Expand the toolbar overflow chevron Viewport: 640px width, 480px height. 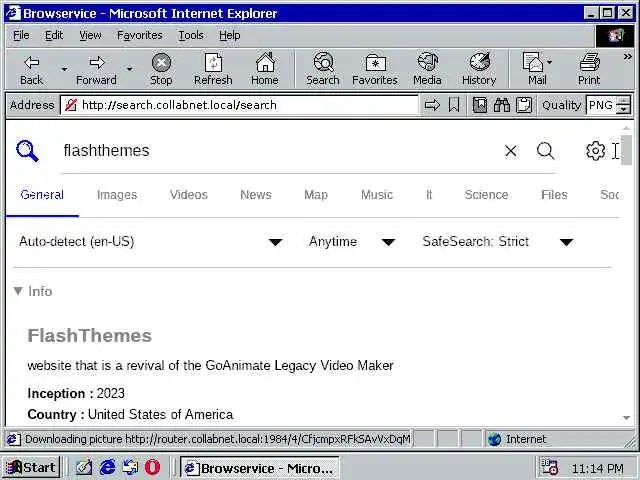tap(627, 57)
